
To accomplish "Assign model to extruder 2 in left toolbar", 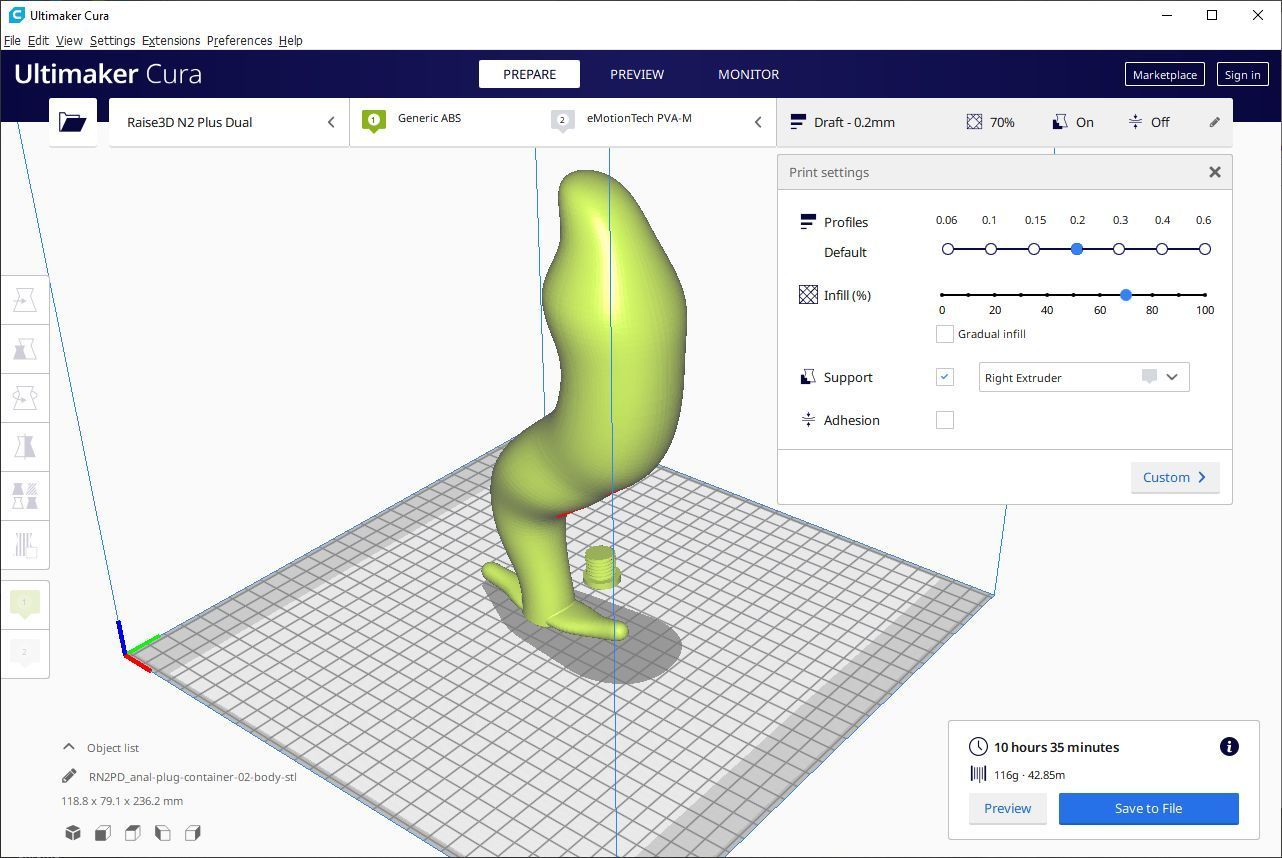I will click(x=25, y=653).
